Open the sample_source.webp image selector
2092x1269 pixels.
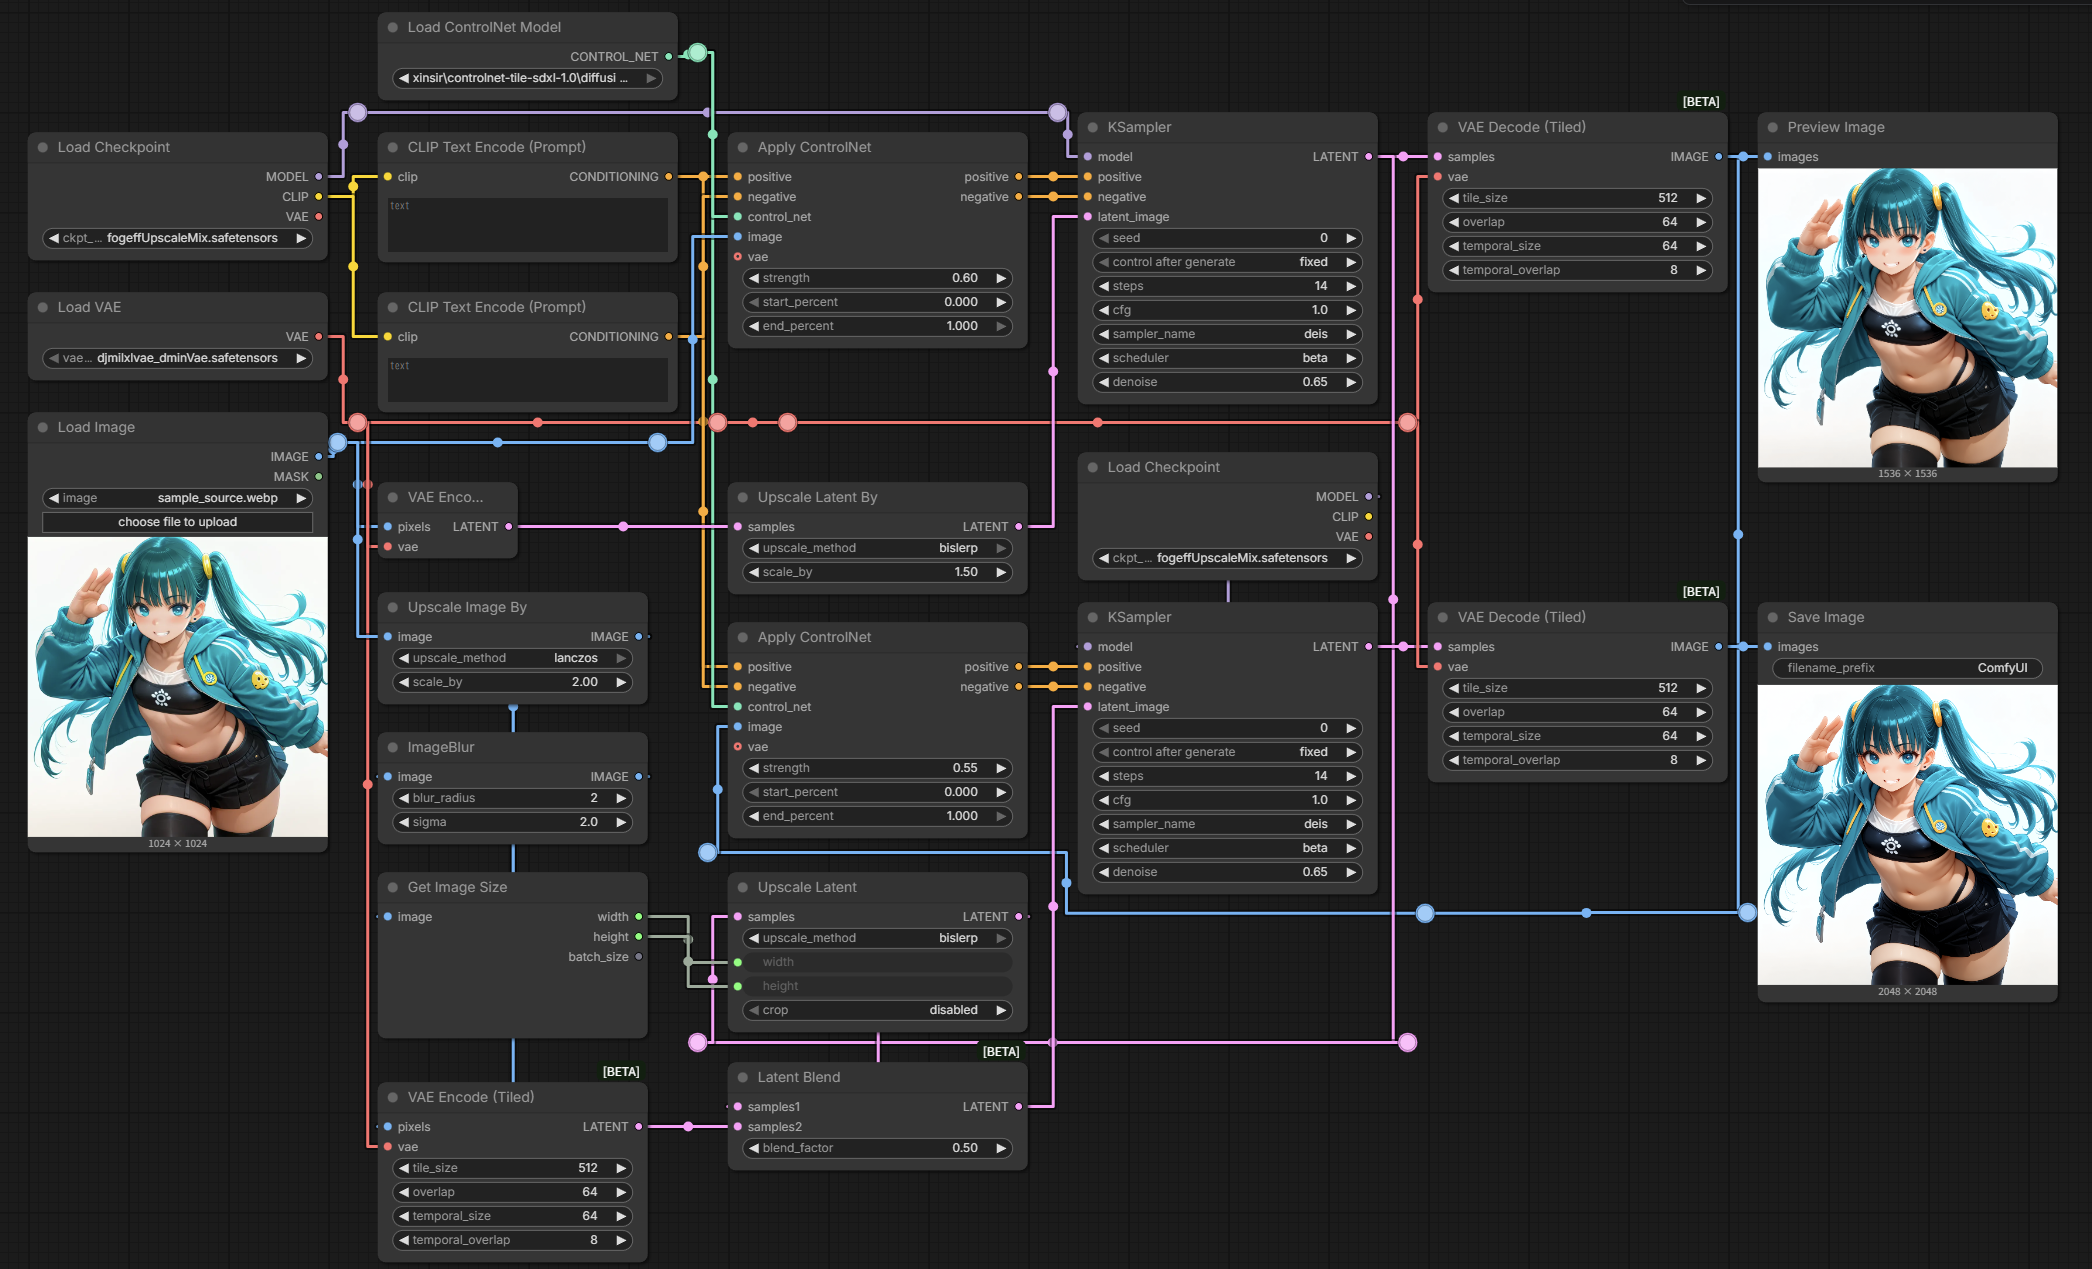[178, 498]
